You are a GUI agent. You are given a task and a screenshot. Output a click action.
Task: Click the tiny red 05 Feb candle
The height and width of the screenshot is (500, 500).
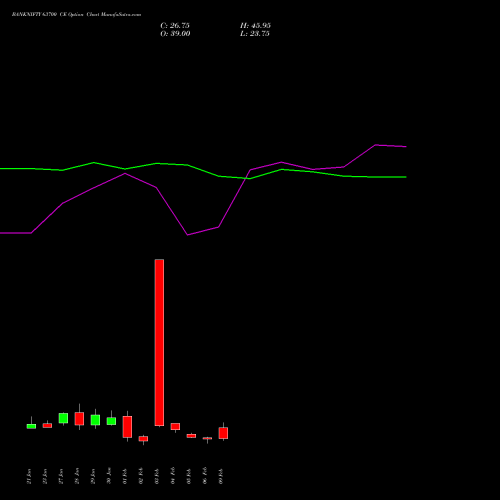point(191,436)
